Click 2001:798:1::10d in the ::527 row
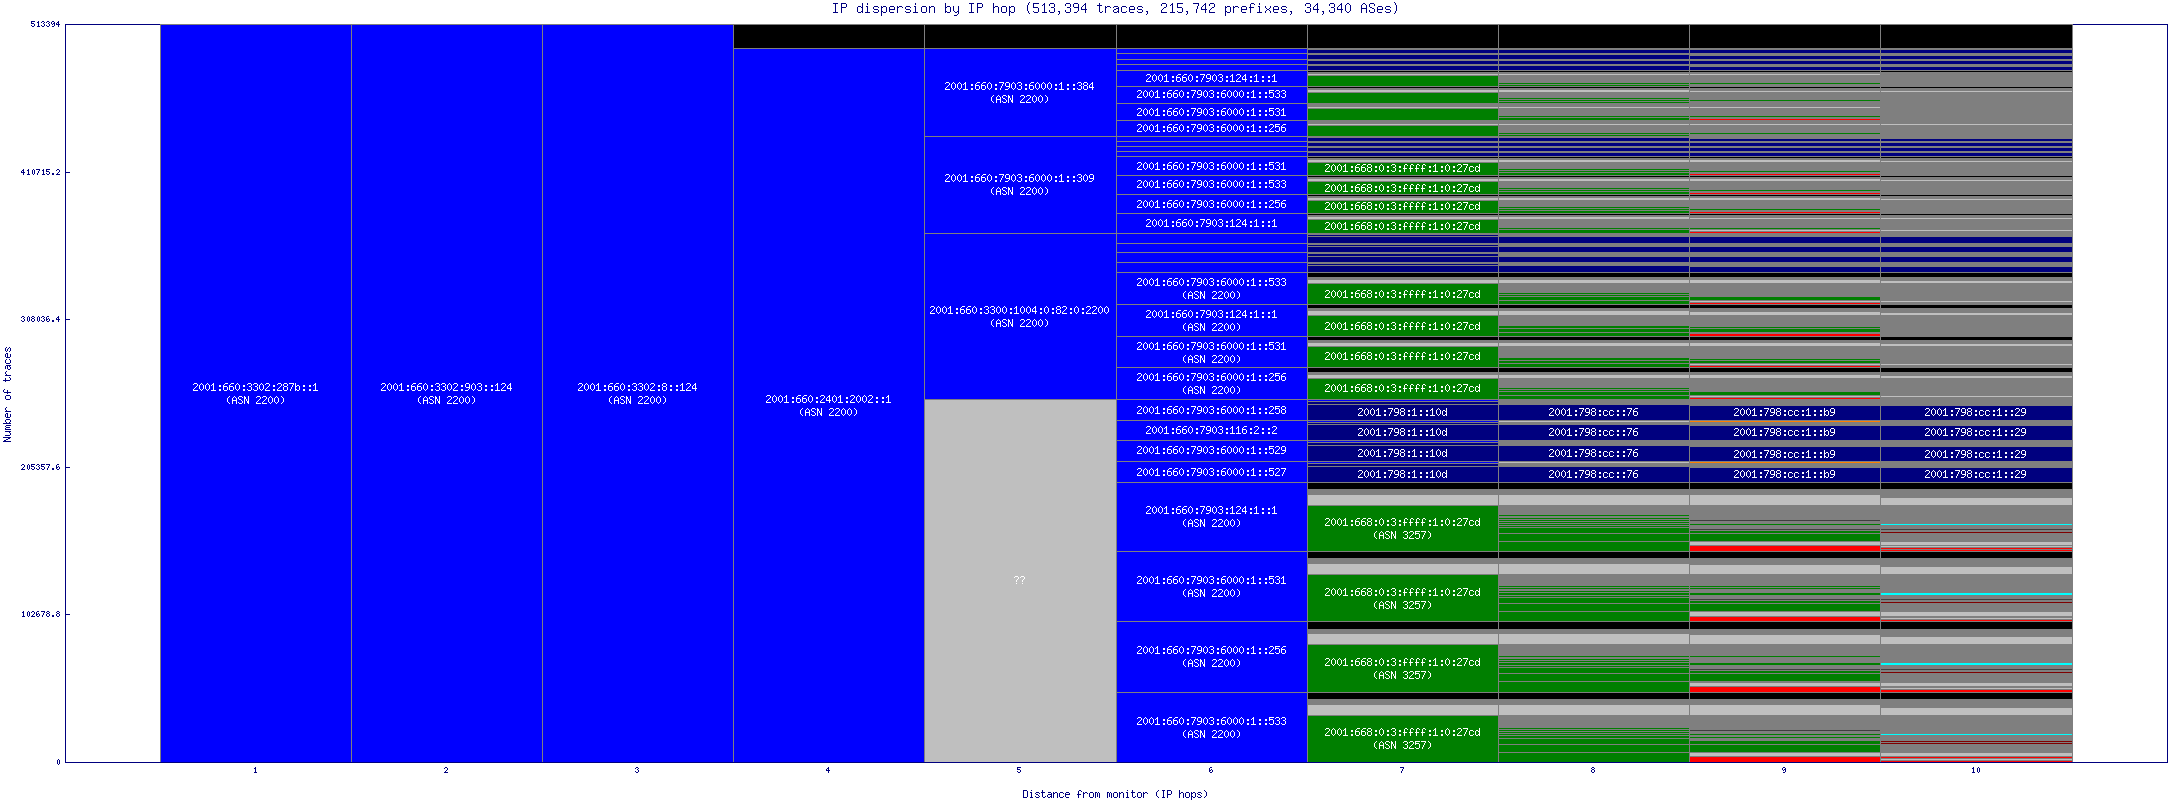Viewport: 2168px width, 800px height. [x=1402, y=474]
